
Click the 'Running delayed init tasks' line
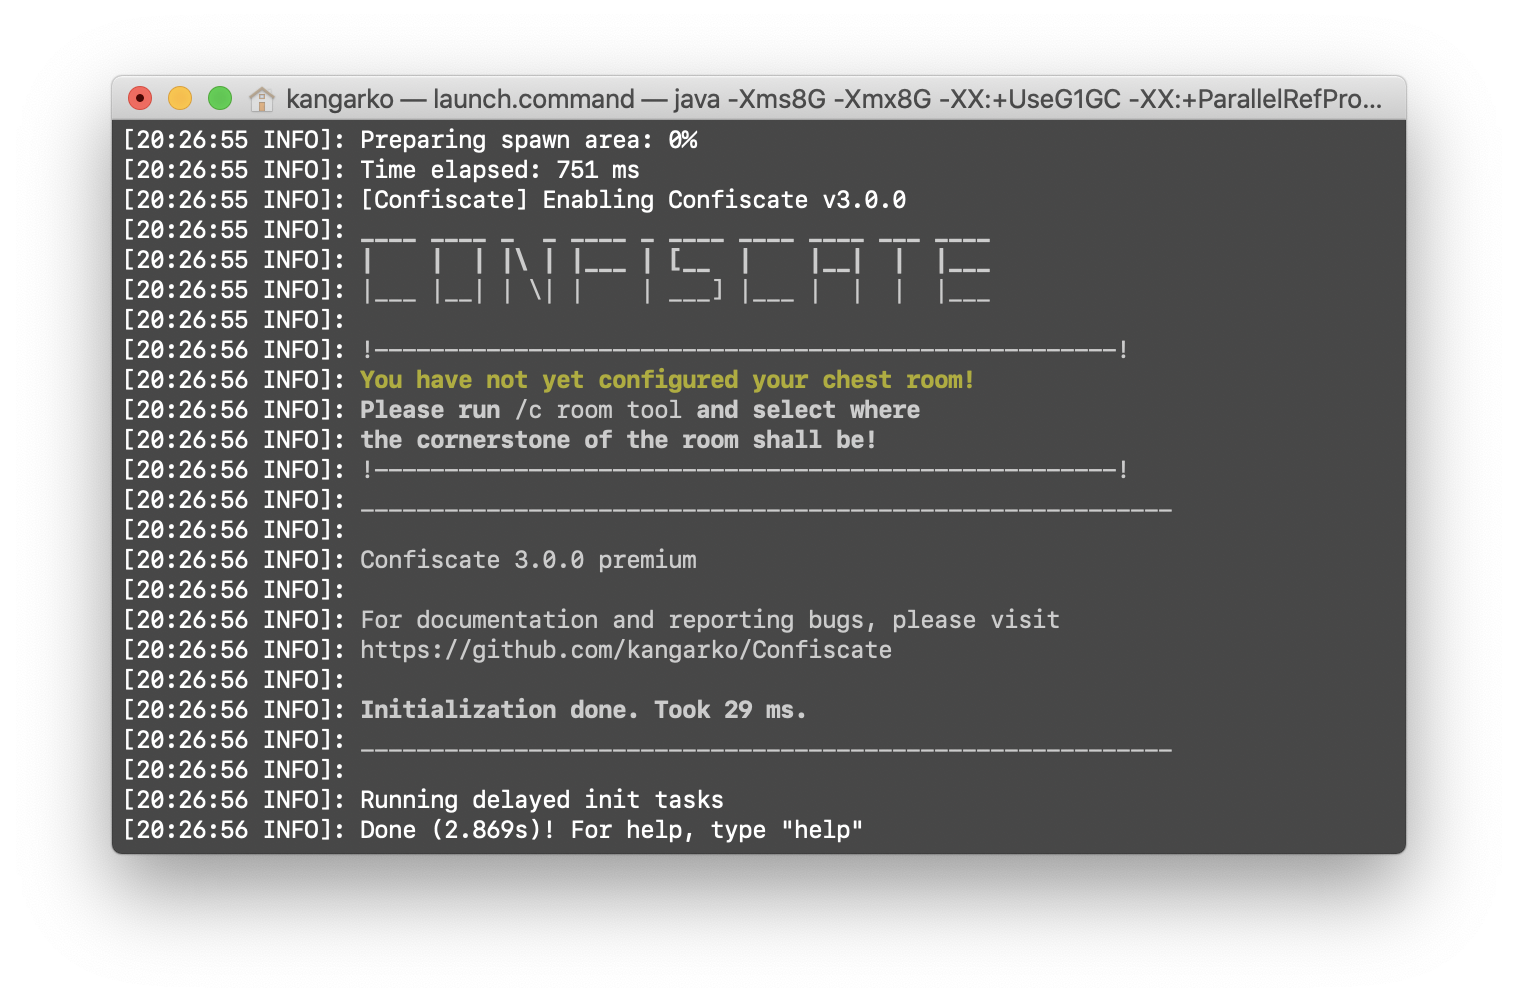pyautogui.click(x=542, y=800)
